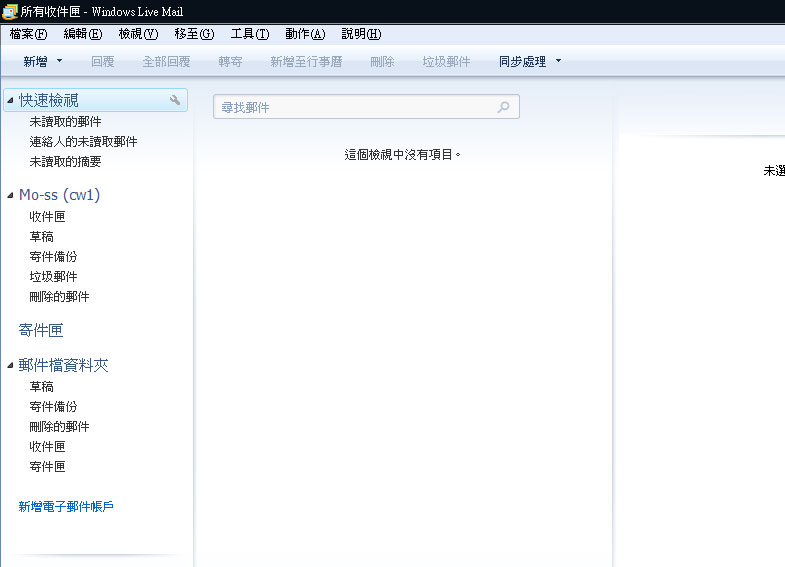The width and height of the screenshot is (785, 567).
Task: Click 新增至行事曆 in the toolbar
Action: click(x=306, y=62)
